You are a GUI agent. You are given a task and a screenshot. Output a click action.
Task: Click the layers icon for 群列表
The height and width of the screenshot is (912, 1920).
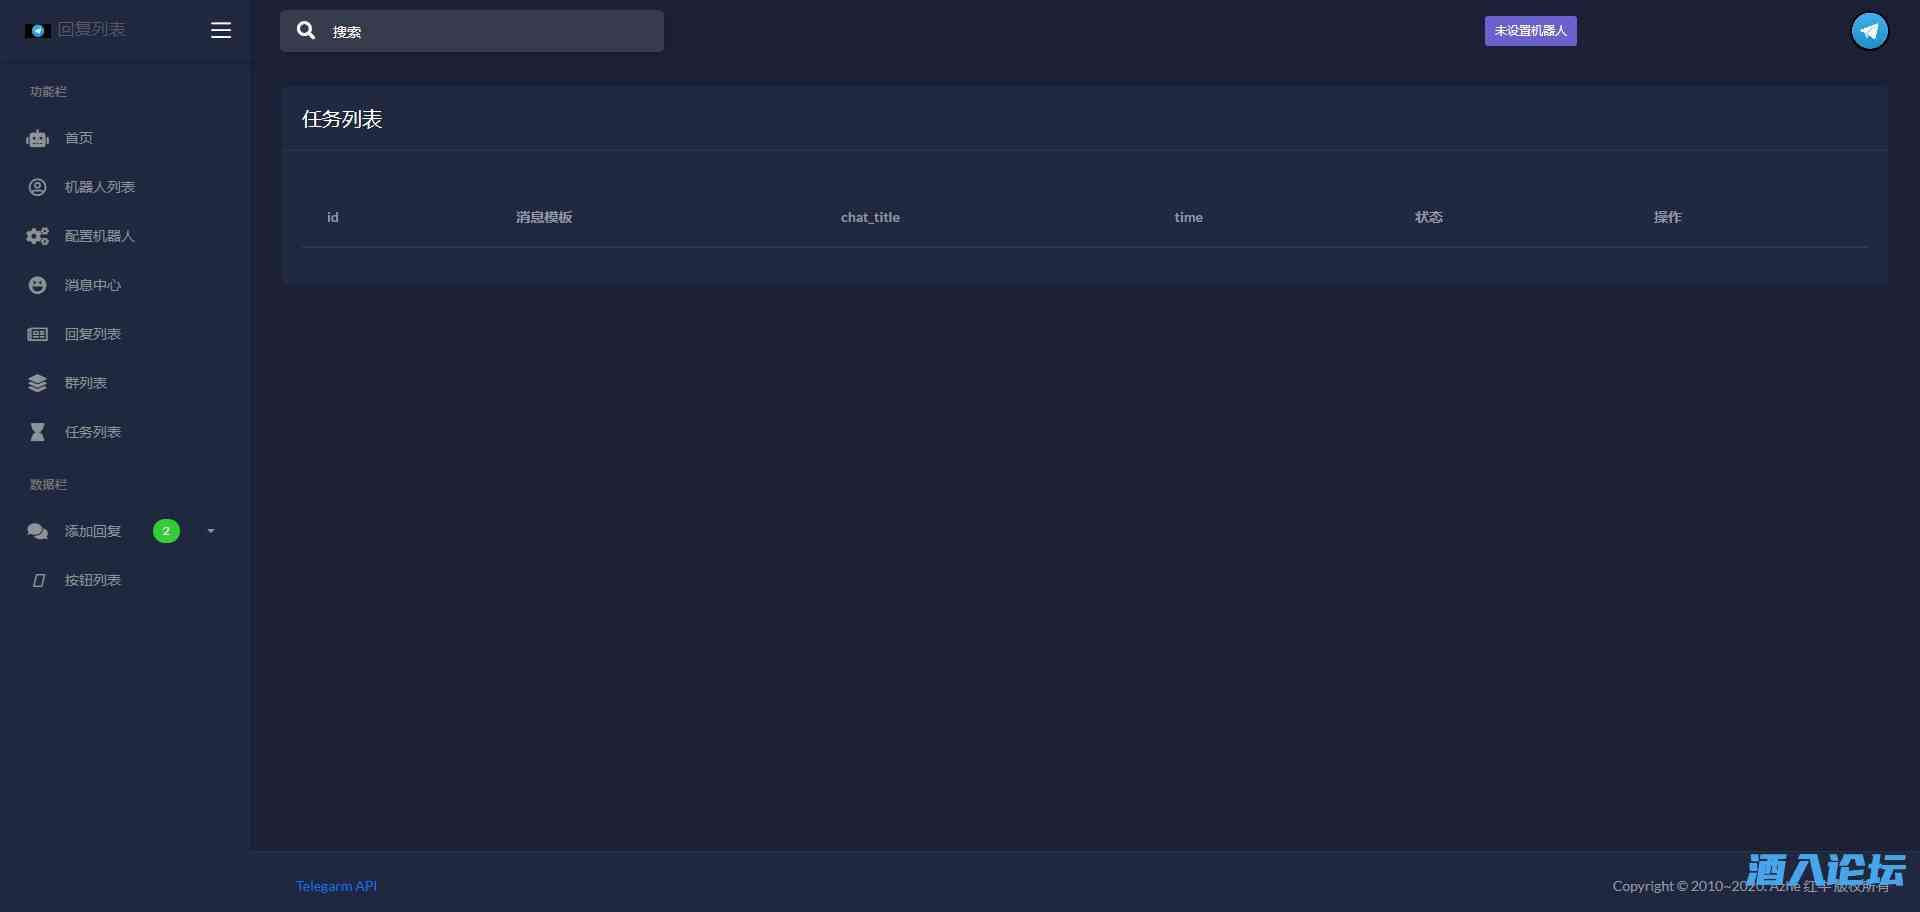37,383
